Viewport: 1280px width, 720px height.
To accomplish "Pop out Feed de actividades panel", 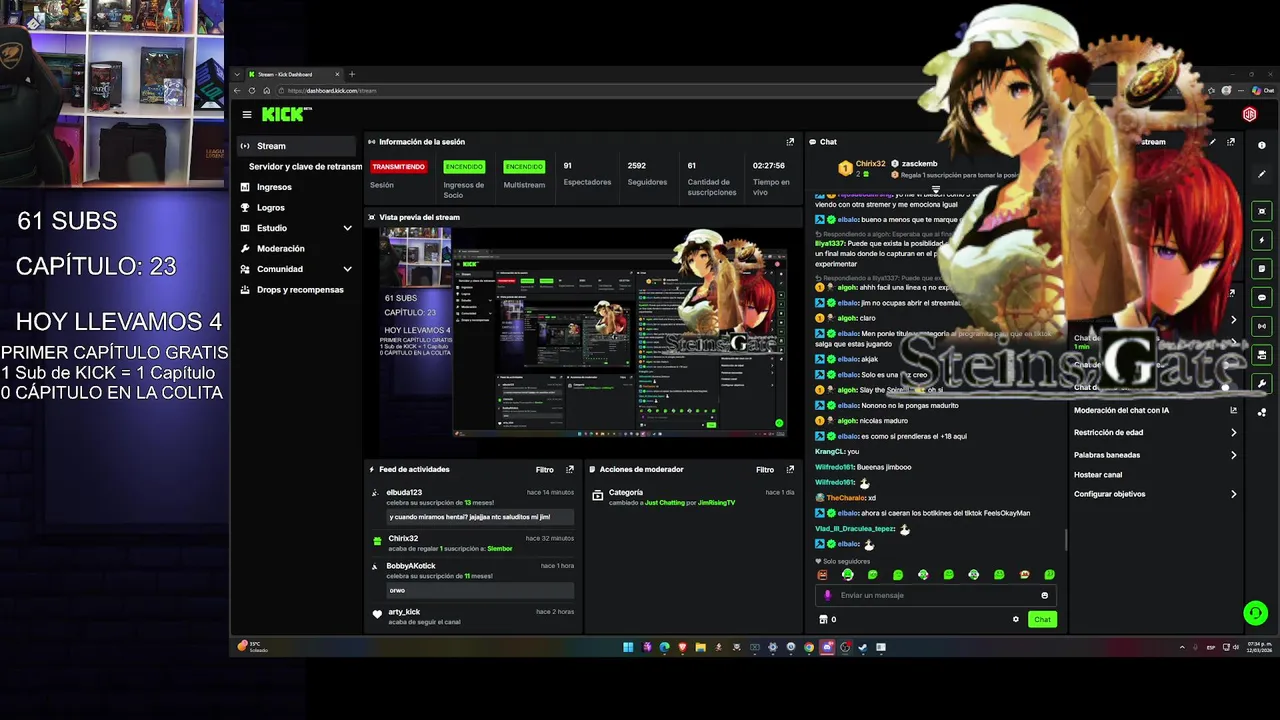I will point(570,469).
